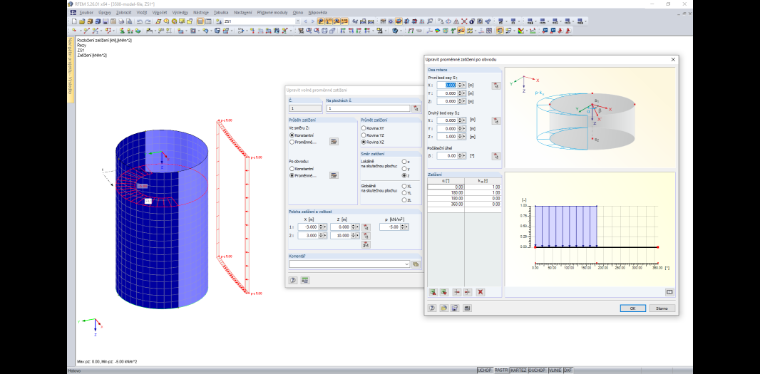
Task: Click units and decimals icon in load dialog
Action: (x=305, y=280)
